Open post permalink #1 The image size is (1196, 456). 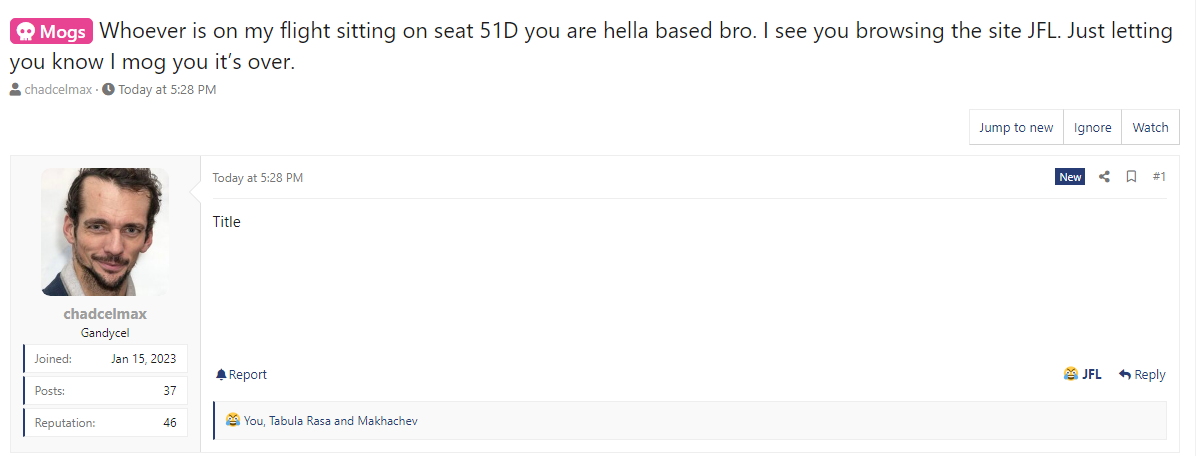[x=1159, y=177]
